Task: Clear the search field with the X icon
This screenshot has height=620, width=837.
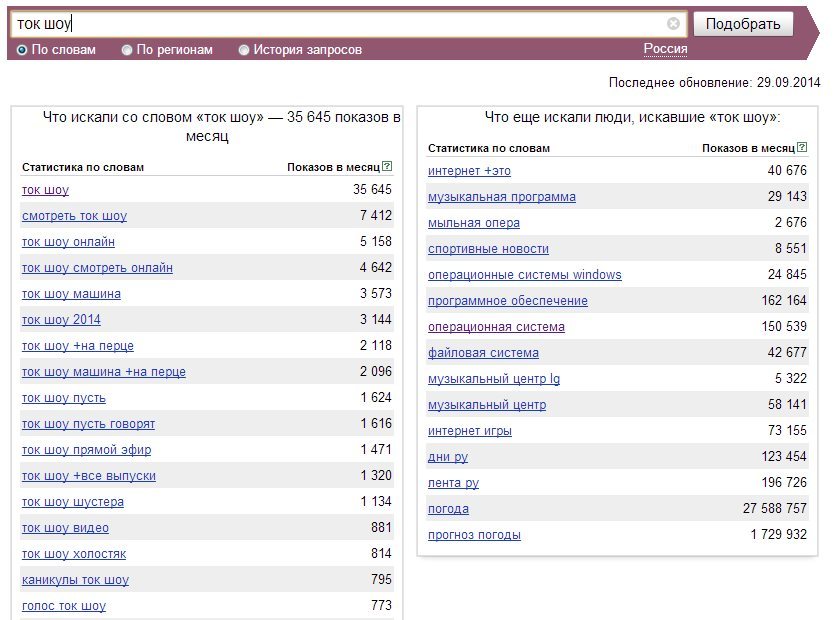Action: [673, 23]
